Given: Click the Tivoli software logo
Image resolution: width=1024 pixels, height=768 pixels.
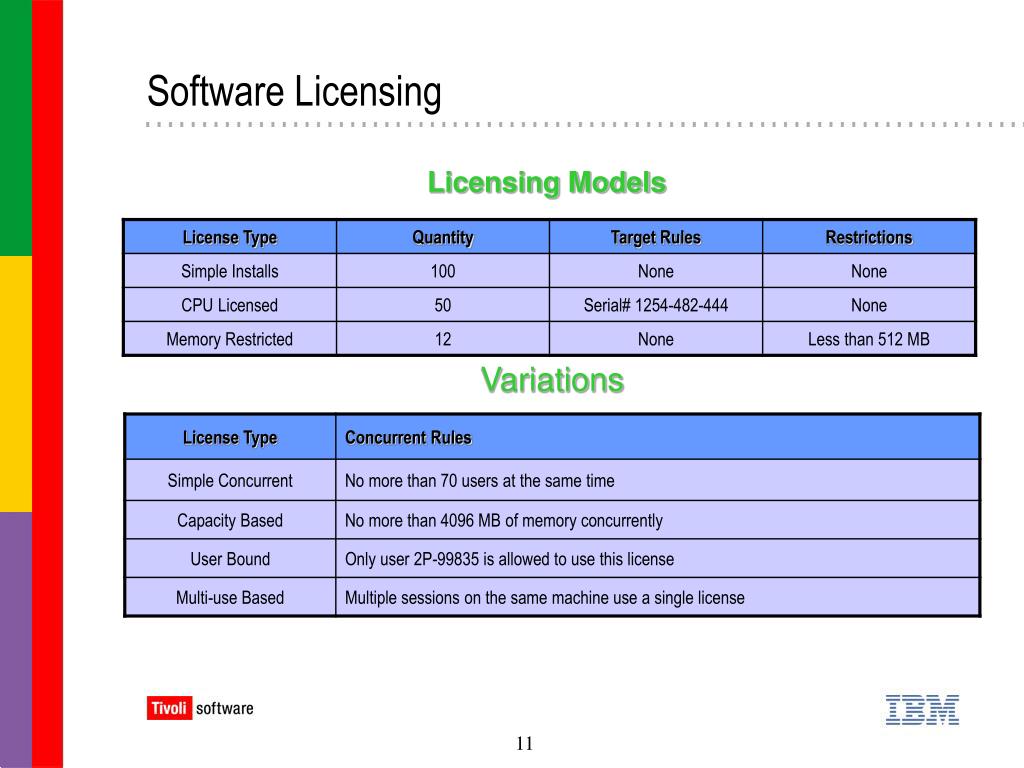Looking at the screenshot, I should pos(200,707).
